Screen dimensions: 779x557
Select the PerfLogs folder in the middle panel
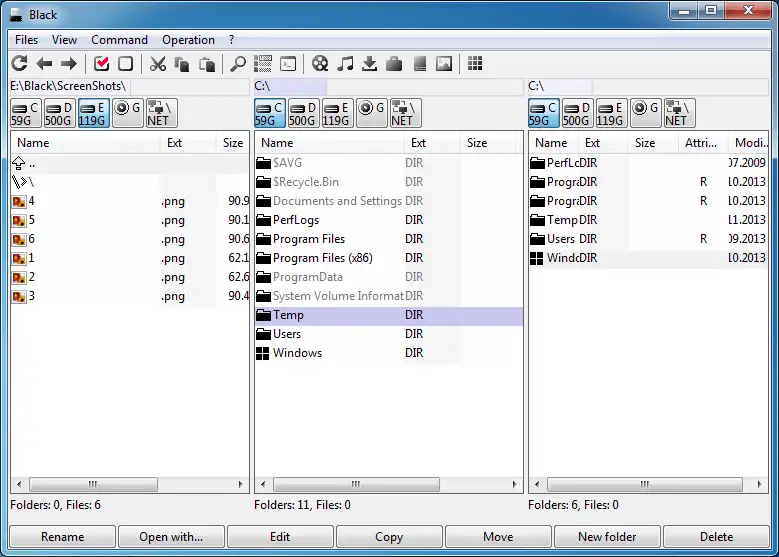(x=389, y=220)
